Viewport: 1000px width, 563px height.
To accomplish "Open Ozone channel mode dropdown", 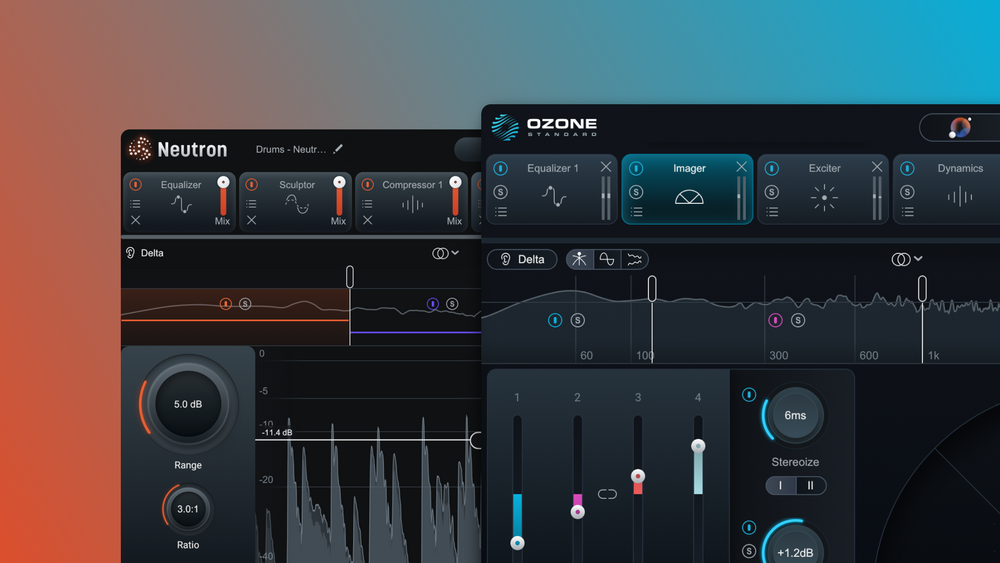I will (x=907, y=259).
